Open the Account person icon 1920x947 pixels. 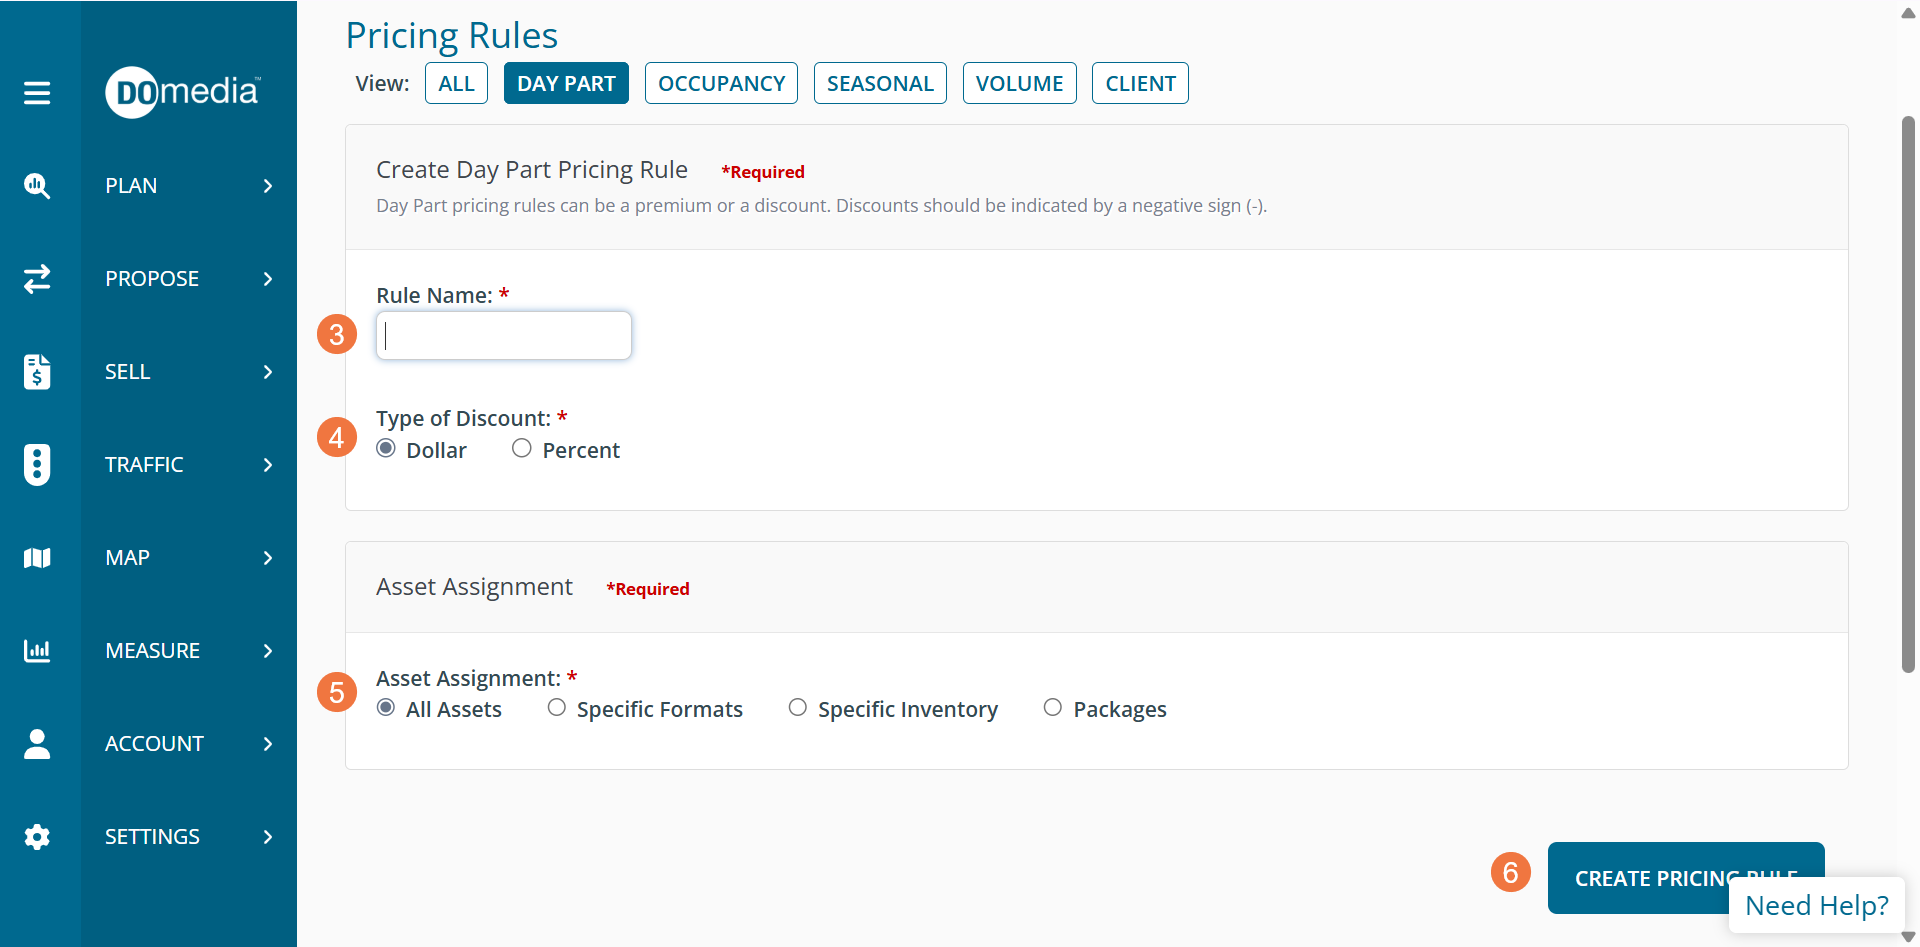tap(37, 744)
